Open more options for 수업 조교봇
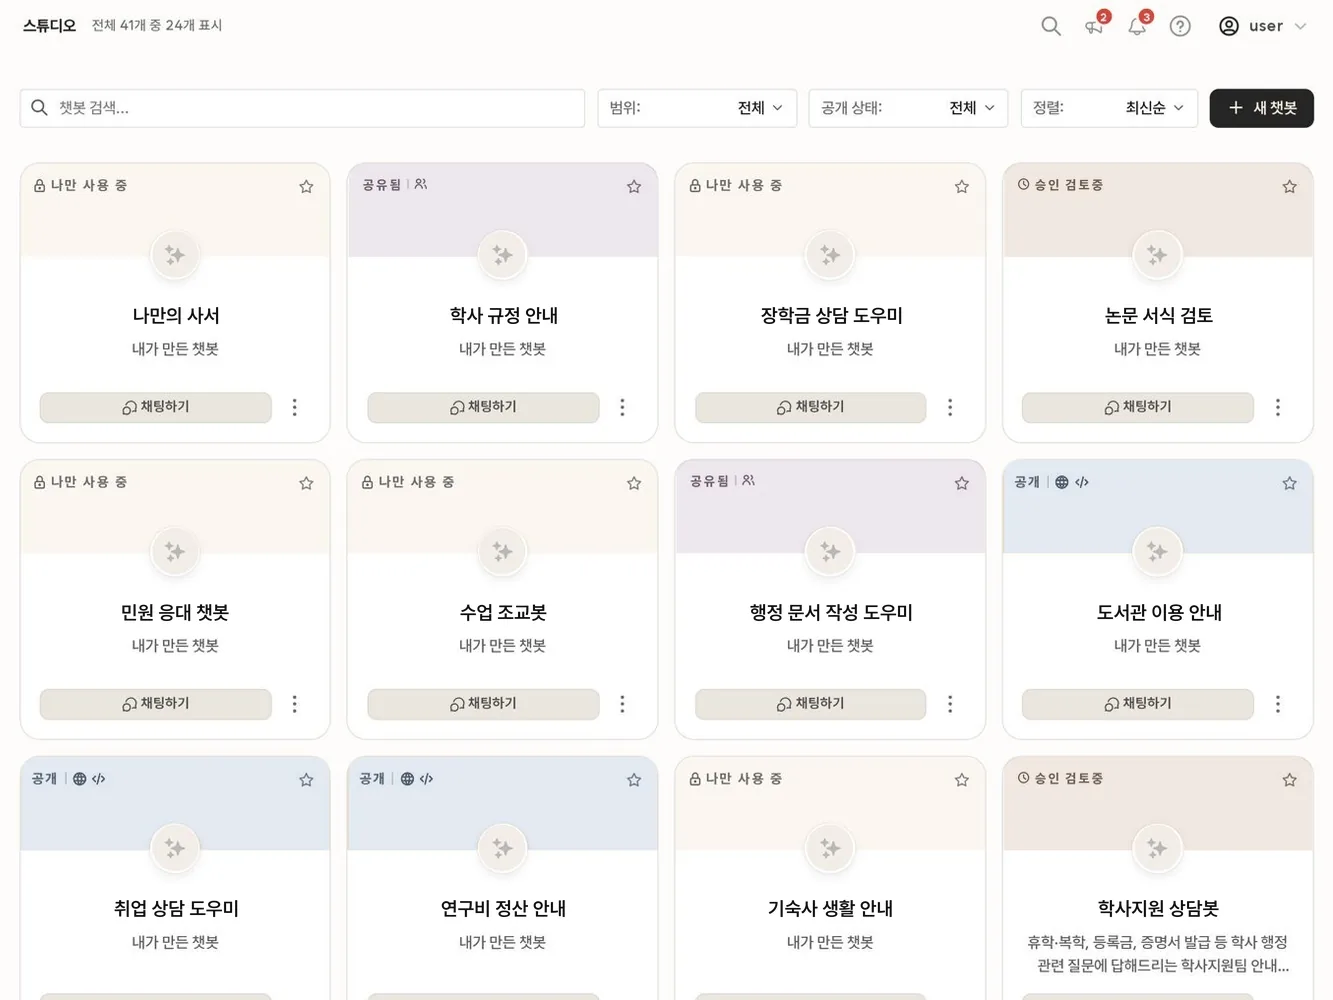The height and width of the screenshot is (1000, 1333). 622,704
